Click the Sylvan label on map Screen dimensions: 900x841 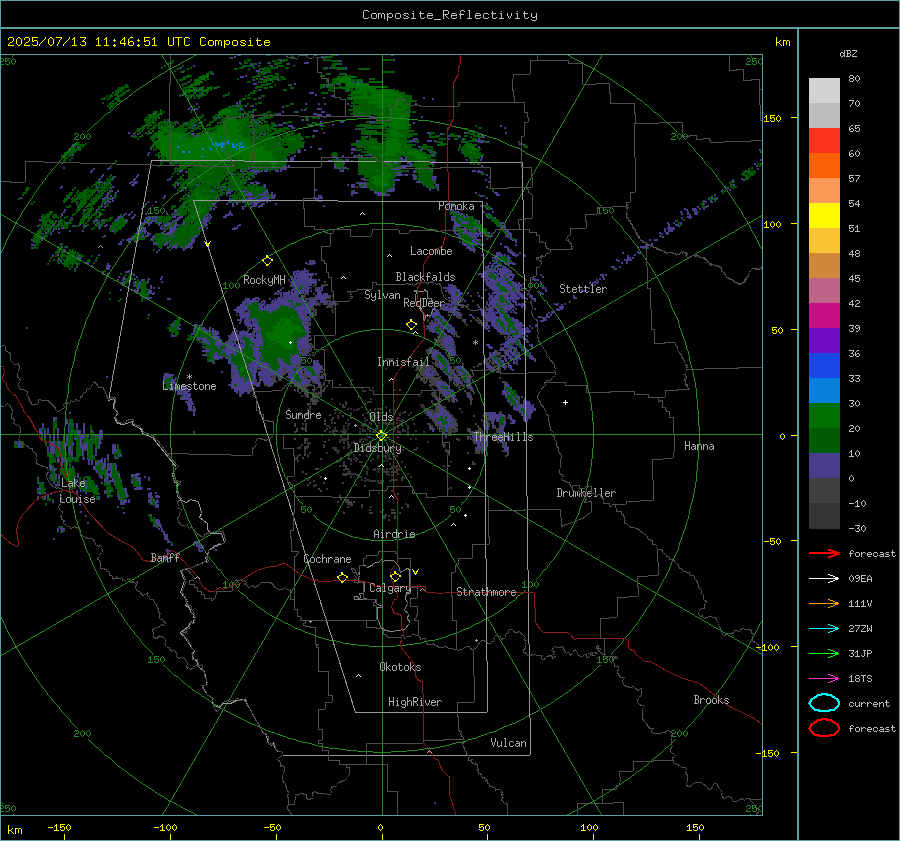point(382,295)
